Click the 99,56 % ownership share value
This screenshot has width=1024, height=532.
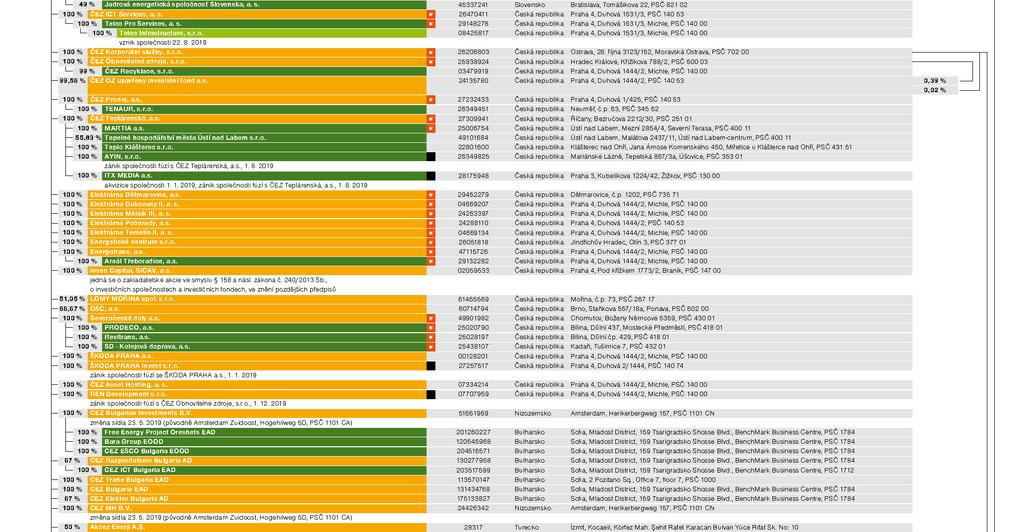pyautogui.click(x=72, y=81)
